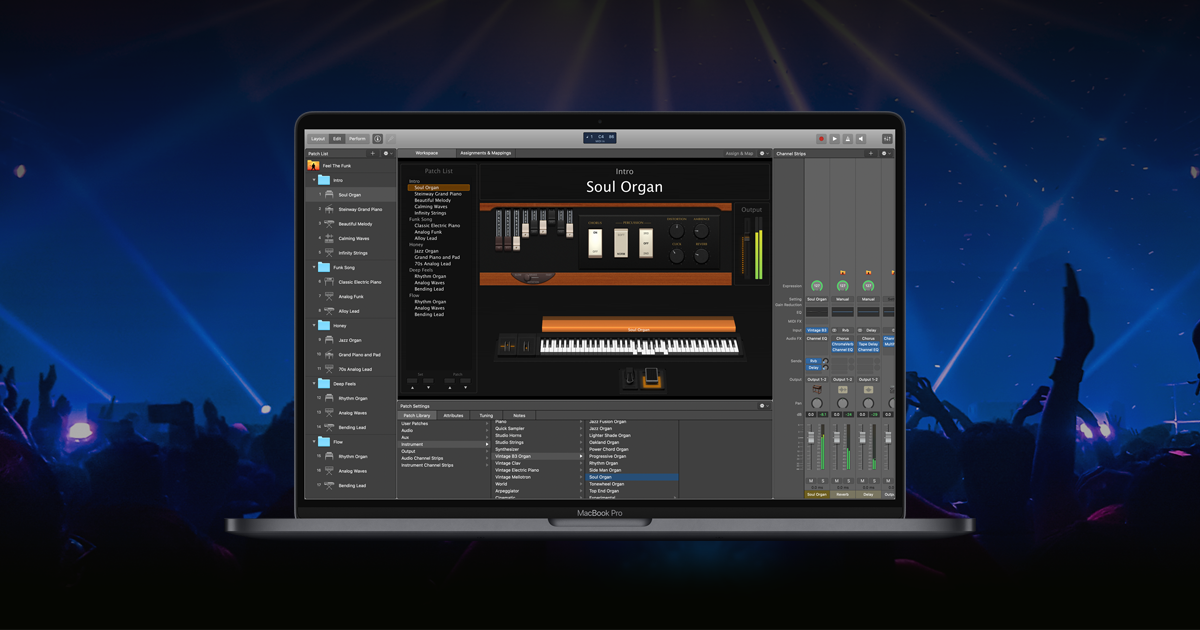
Task: Switch to Perform mode
Action: [x=357, y=139]
